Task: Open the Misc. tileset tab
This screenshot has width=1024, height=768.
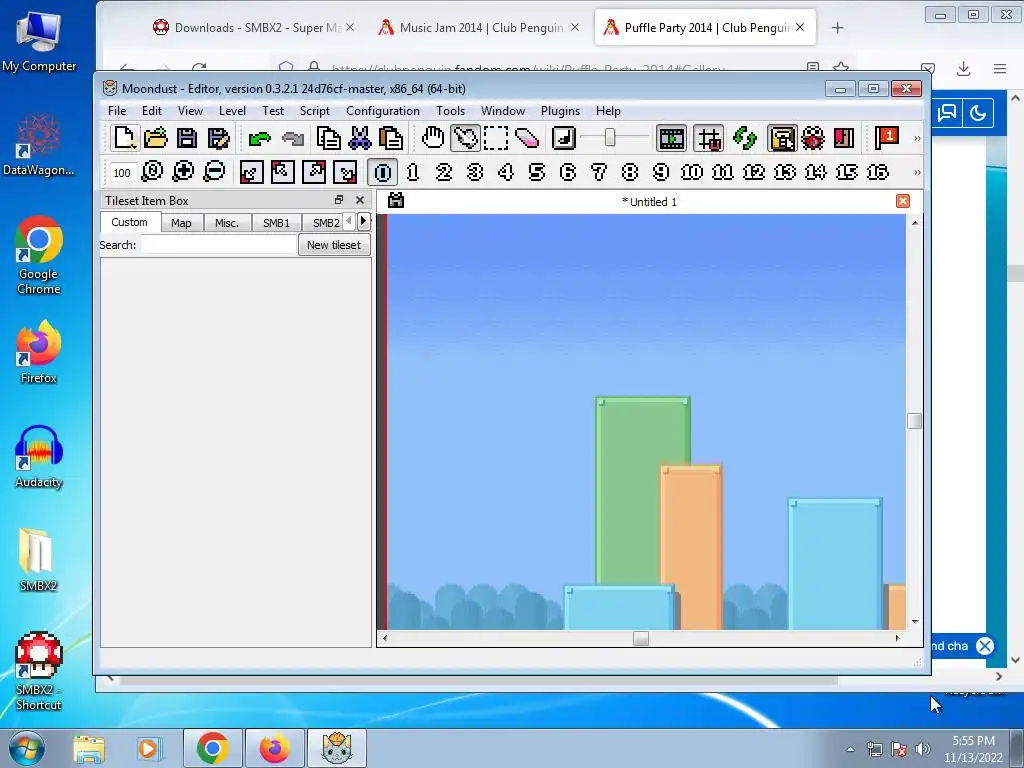Action: point(227,223)
